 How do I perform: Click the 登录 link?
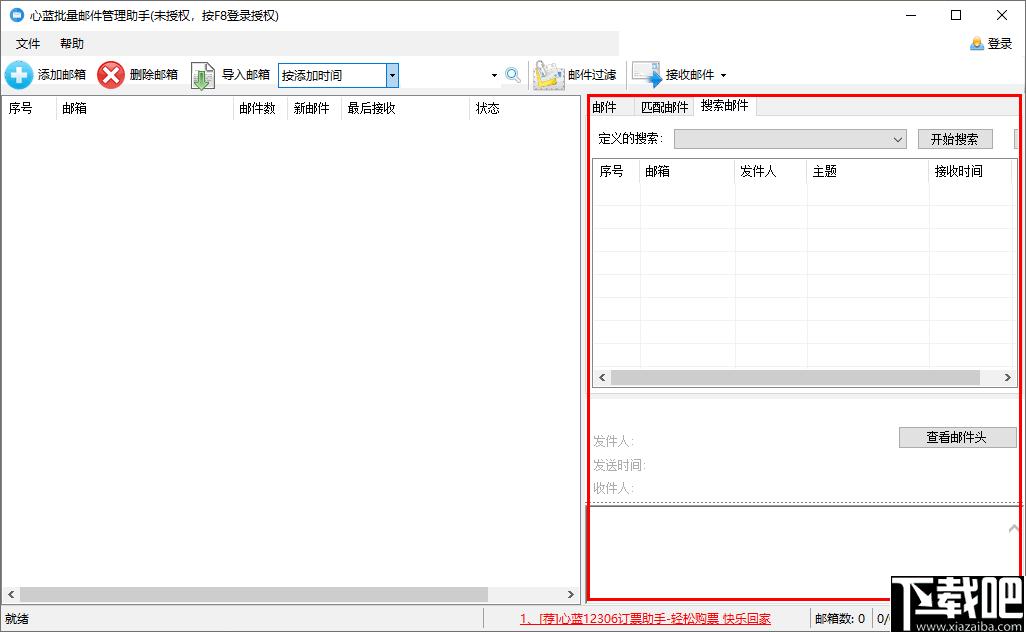click(x=1000, y=44)
